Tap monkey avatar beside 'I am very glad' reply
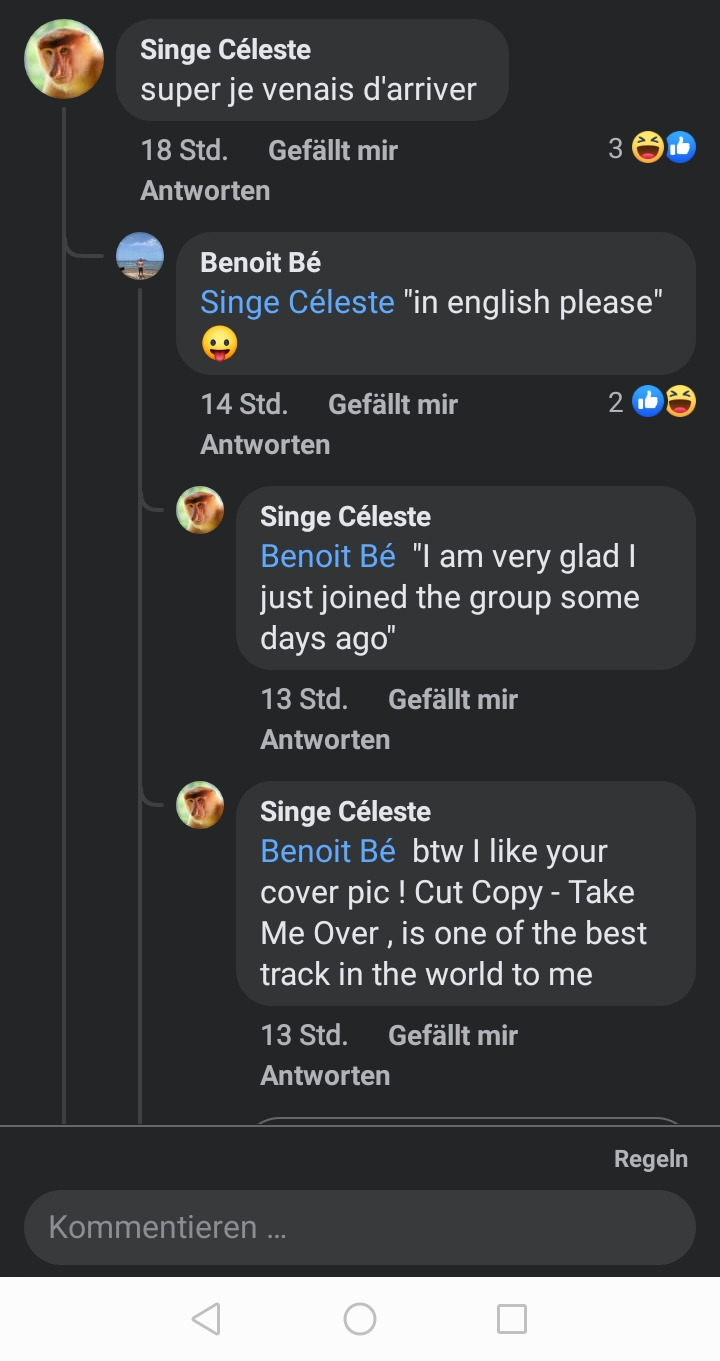720x1361 pixels. pyautogui.click(x=200, y=510)
